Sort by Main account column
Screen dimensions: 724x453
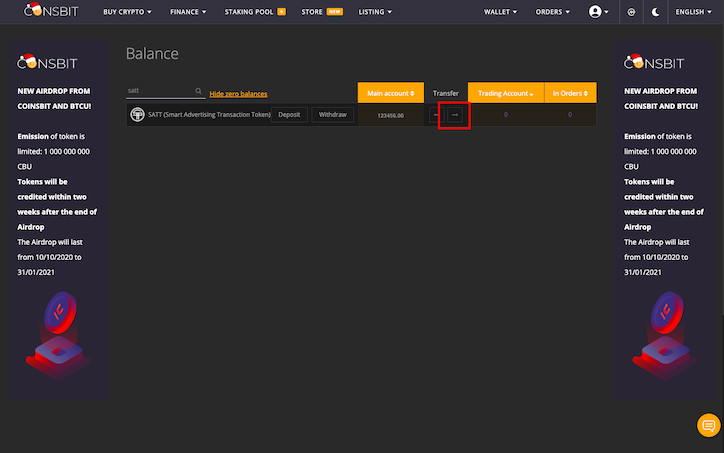[x=391, y=93]
